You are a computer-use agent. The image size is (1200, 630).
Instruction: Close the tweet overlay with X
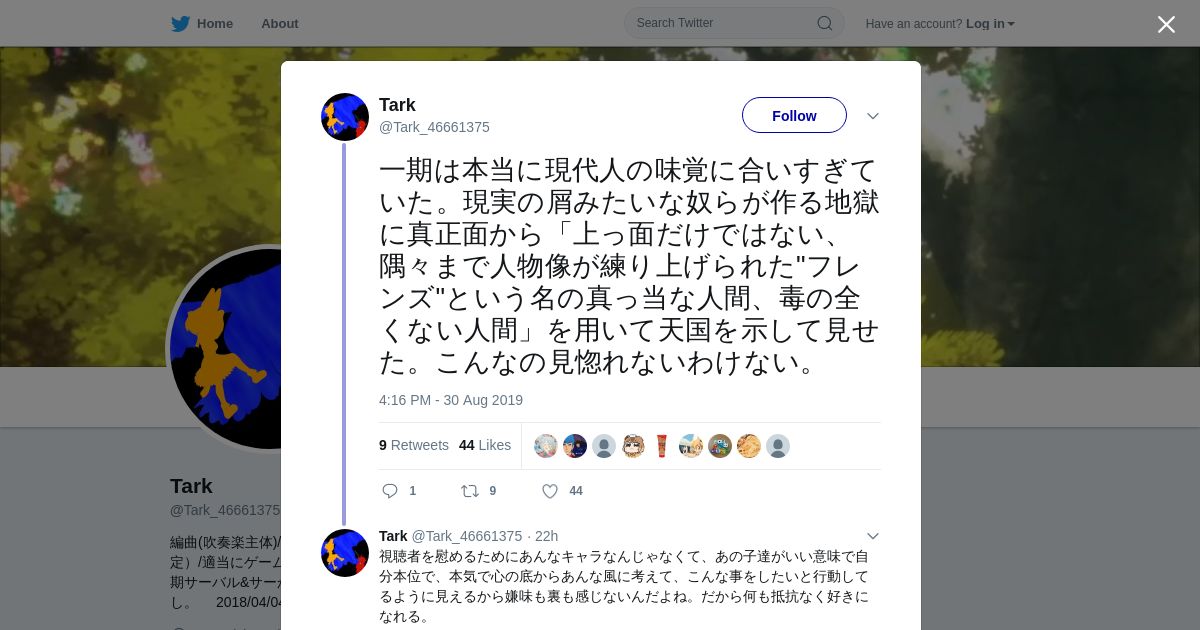[x=1166, y=24]
